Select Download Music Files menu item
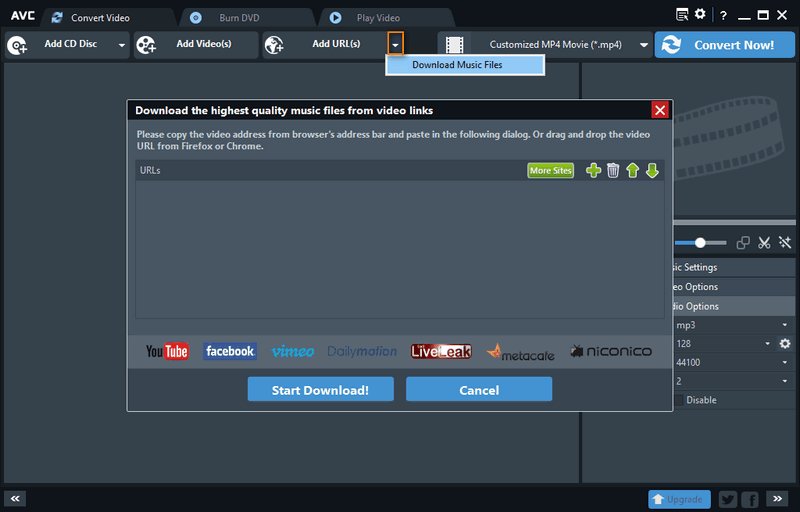This screenshot has width=800, height=512. [465, 65]
